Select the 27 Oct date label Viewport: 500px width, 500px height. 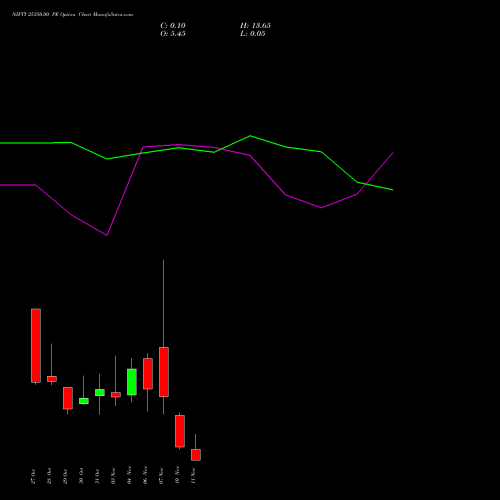[33, 476]
